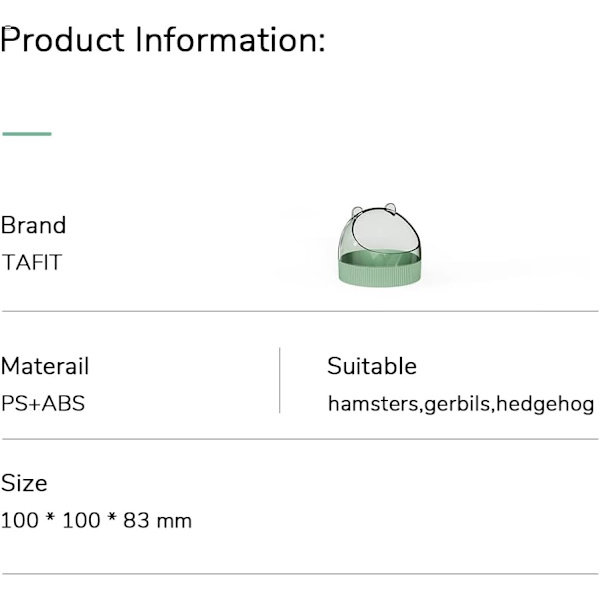Image resolution: width=600 pixels, height=600 pixels.
Task: Click the horizontal line below Materail section
Action: [300, 439]
